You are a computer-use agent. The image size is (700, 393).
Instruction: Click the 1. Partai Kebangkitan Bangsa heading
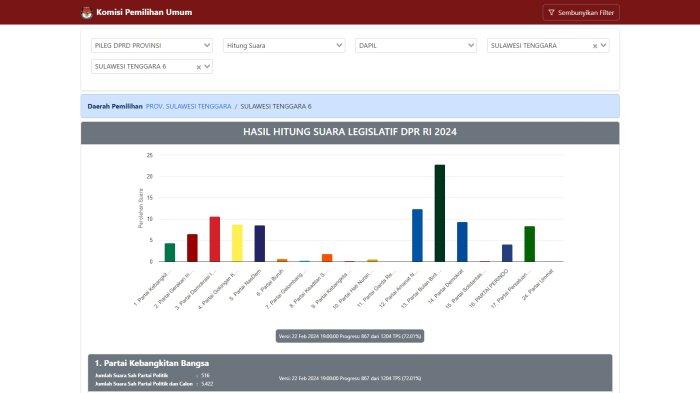point(151,363)
